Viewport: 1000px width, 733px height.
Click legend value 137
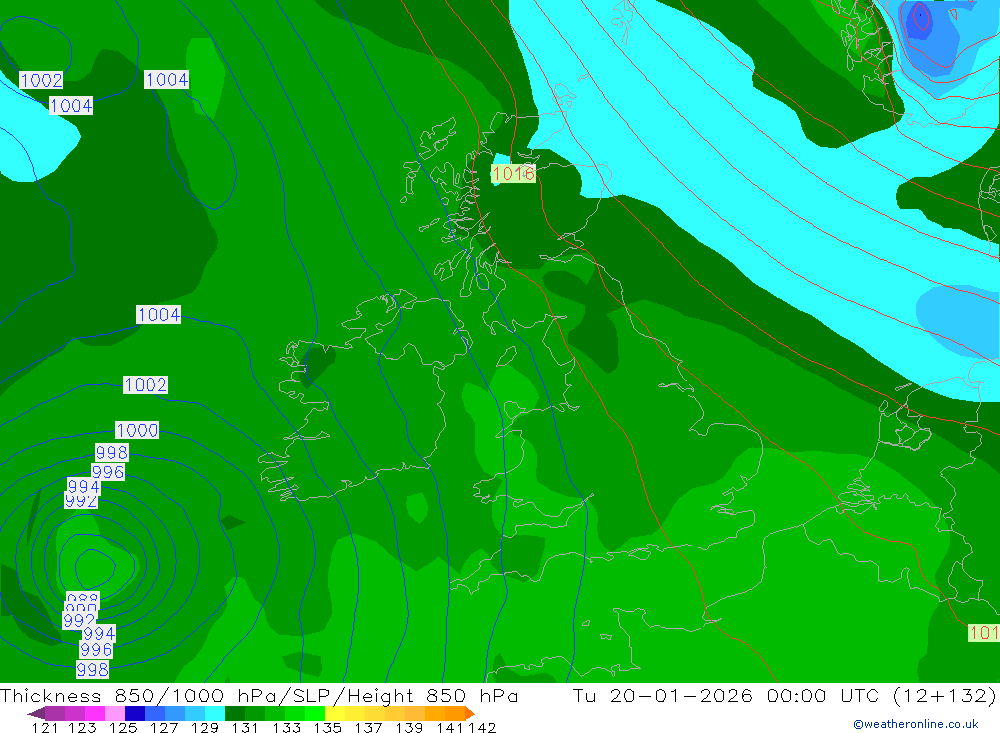pos(368,727)
